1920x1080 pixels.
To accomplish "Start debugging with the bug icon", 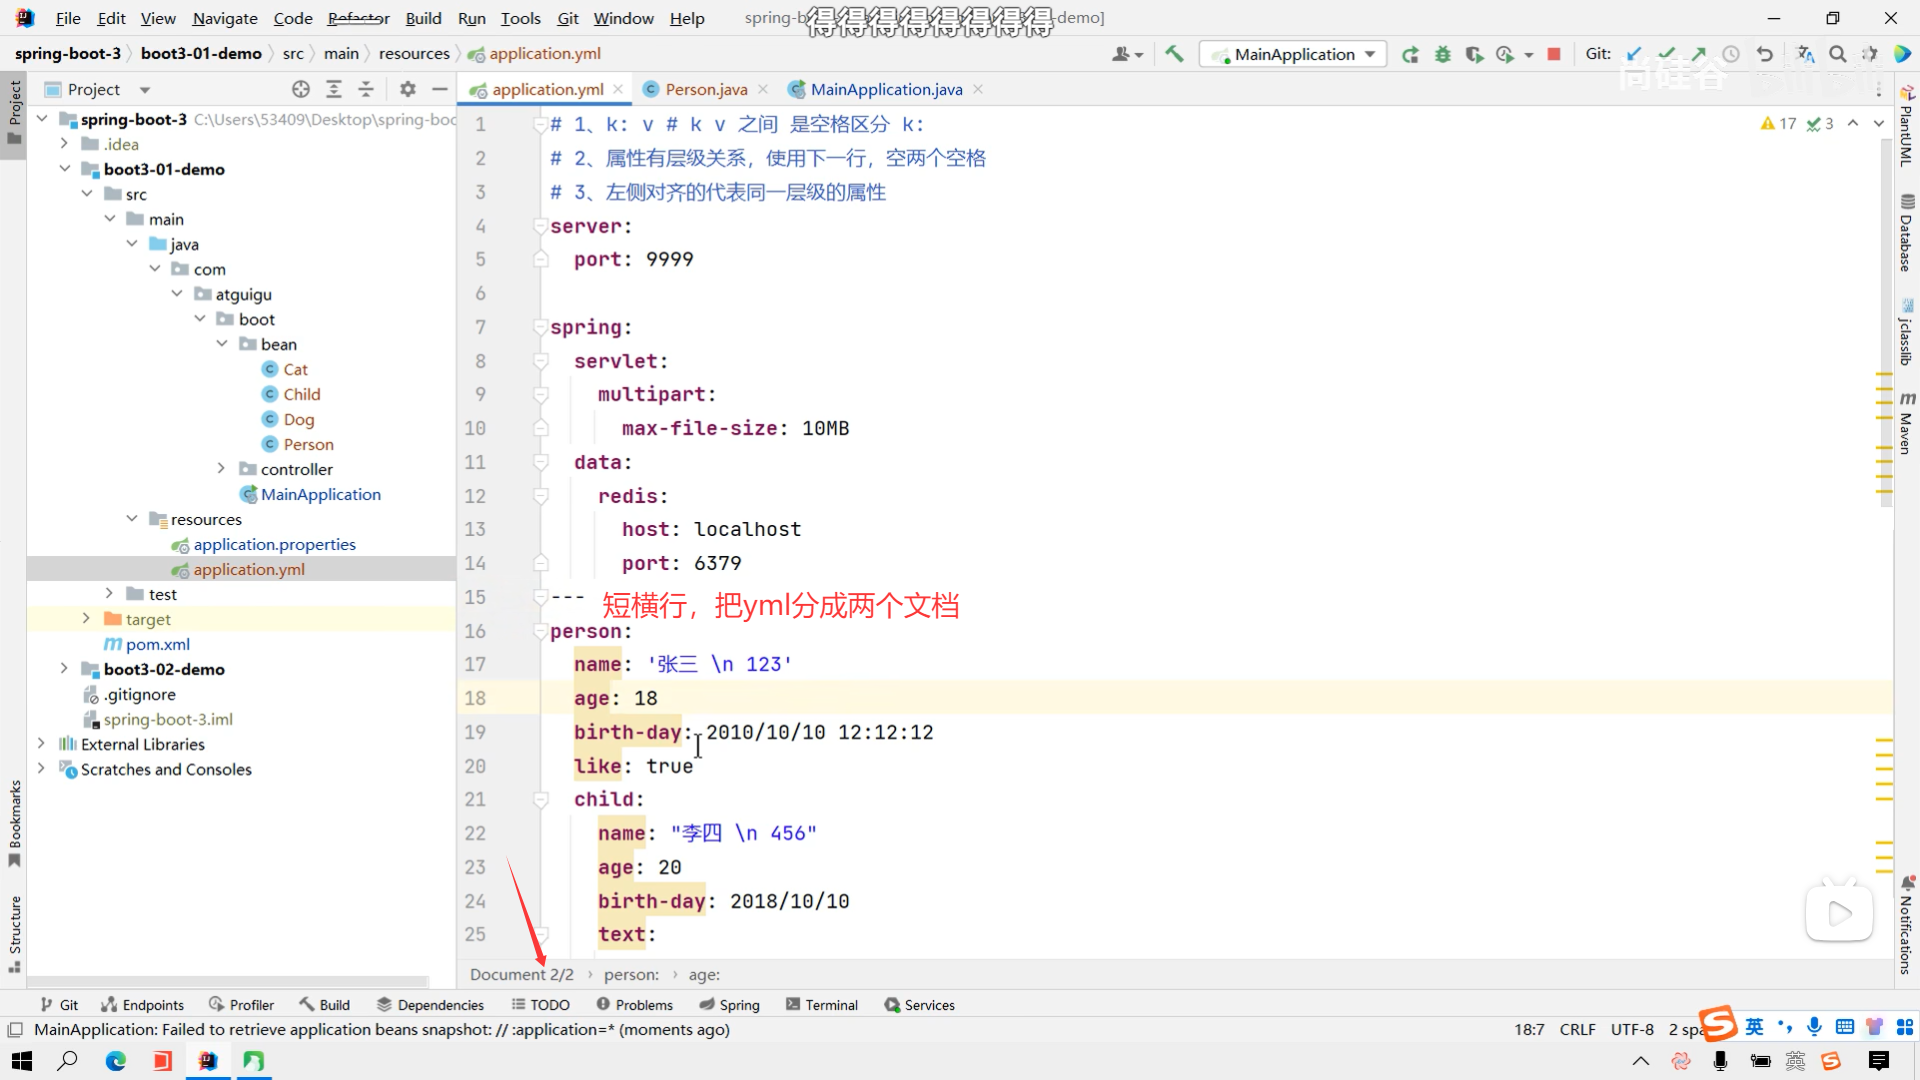I will [x=1442, y=54].
